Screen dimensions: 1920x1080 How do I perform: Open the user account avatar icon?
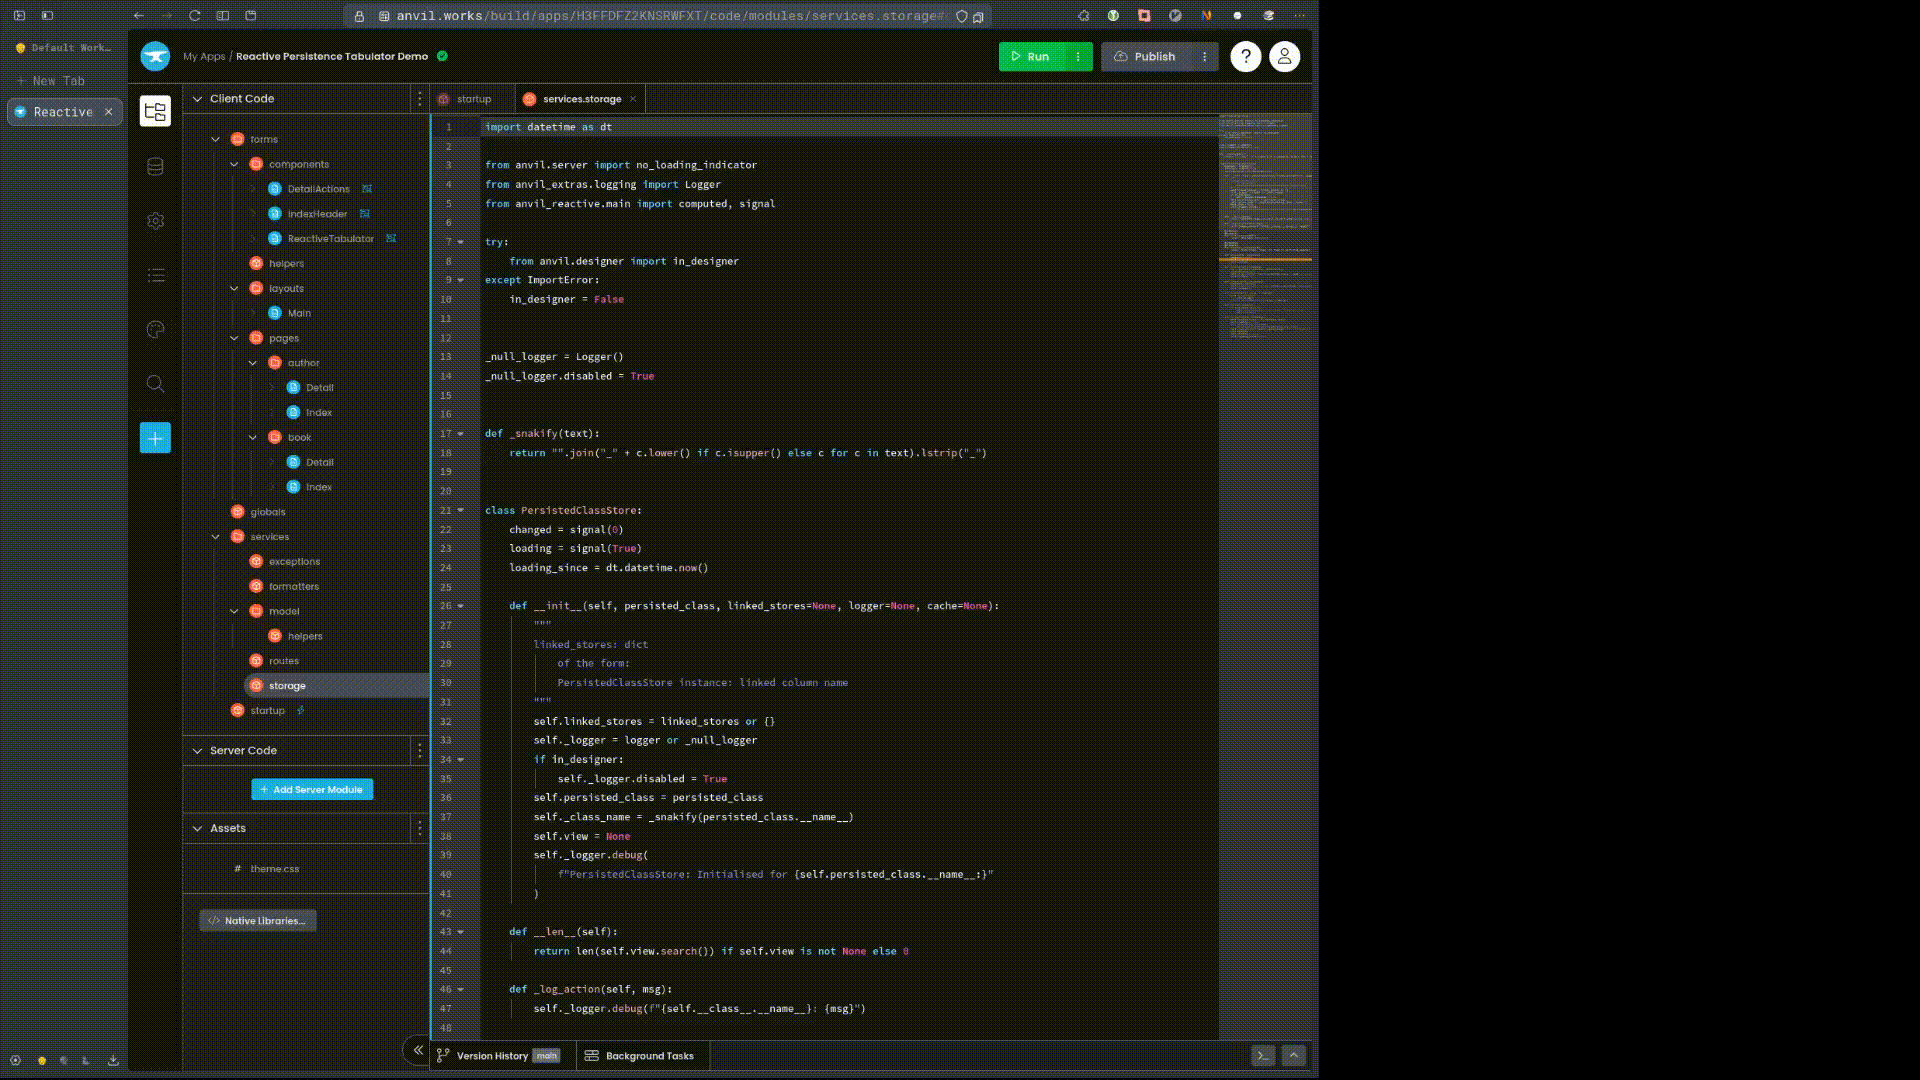click(1284, 56)
